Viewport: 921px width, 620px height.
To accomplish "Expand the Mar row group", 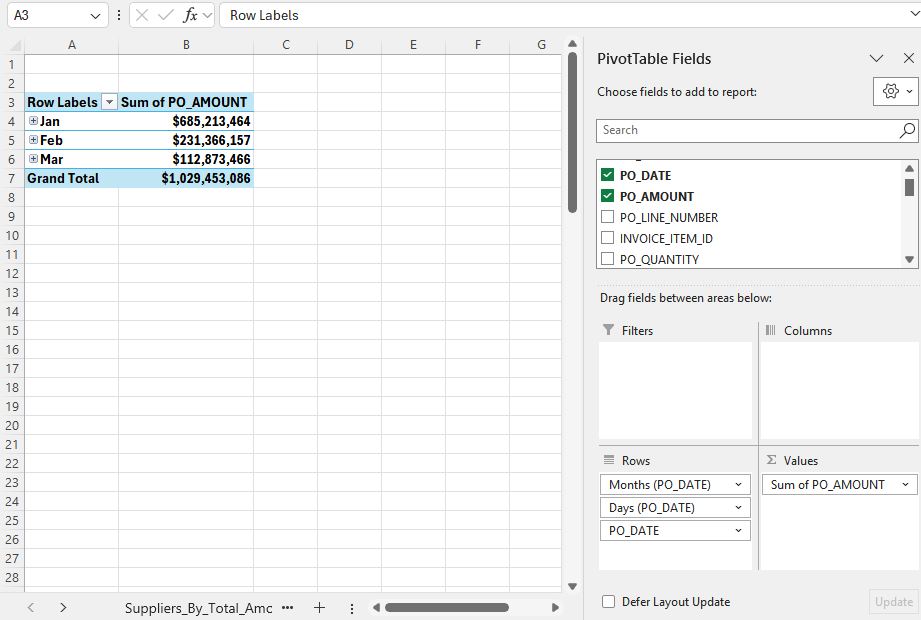I will (33, 159).
